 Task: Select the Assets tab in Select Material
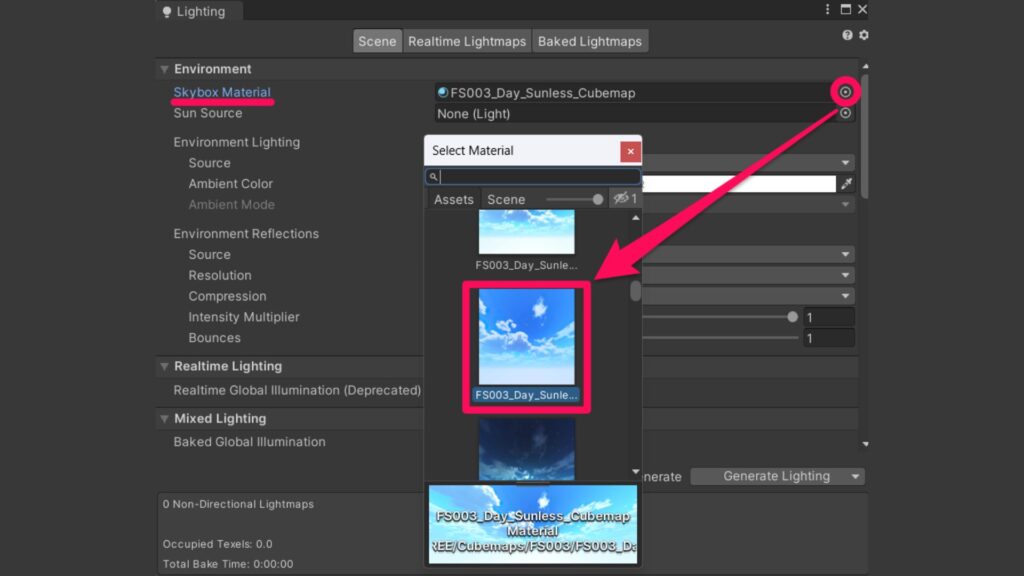[x=453, y=199]
